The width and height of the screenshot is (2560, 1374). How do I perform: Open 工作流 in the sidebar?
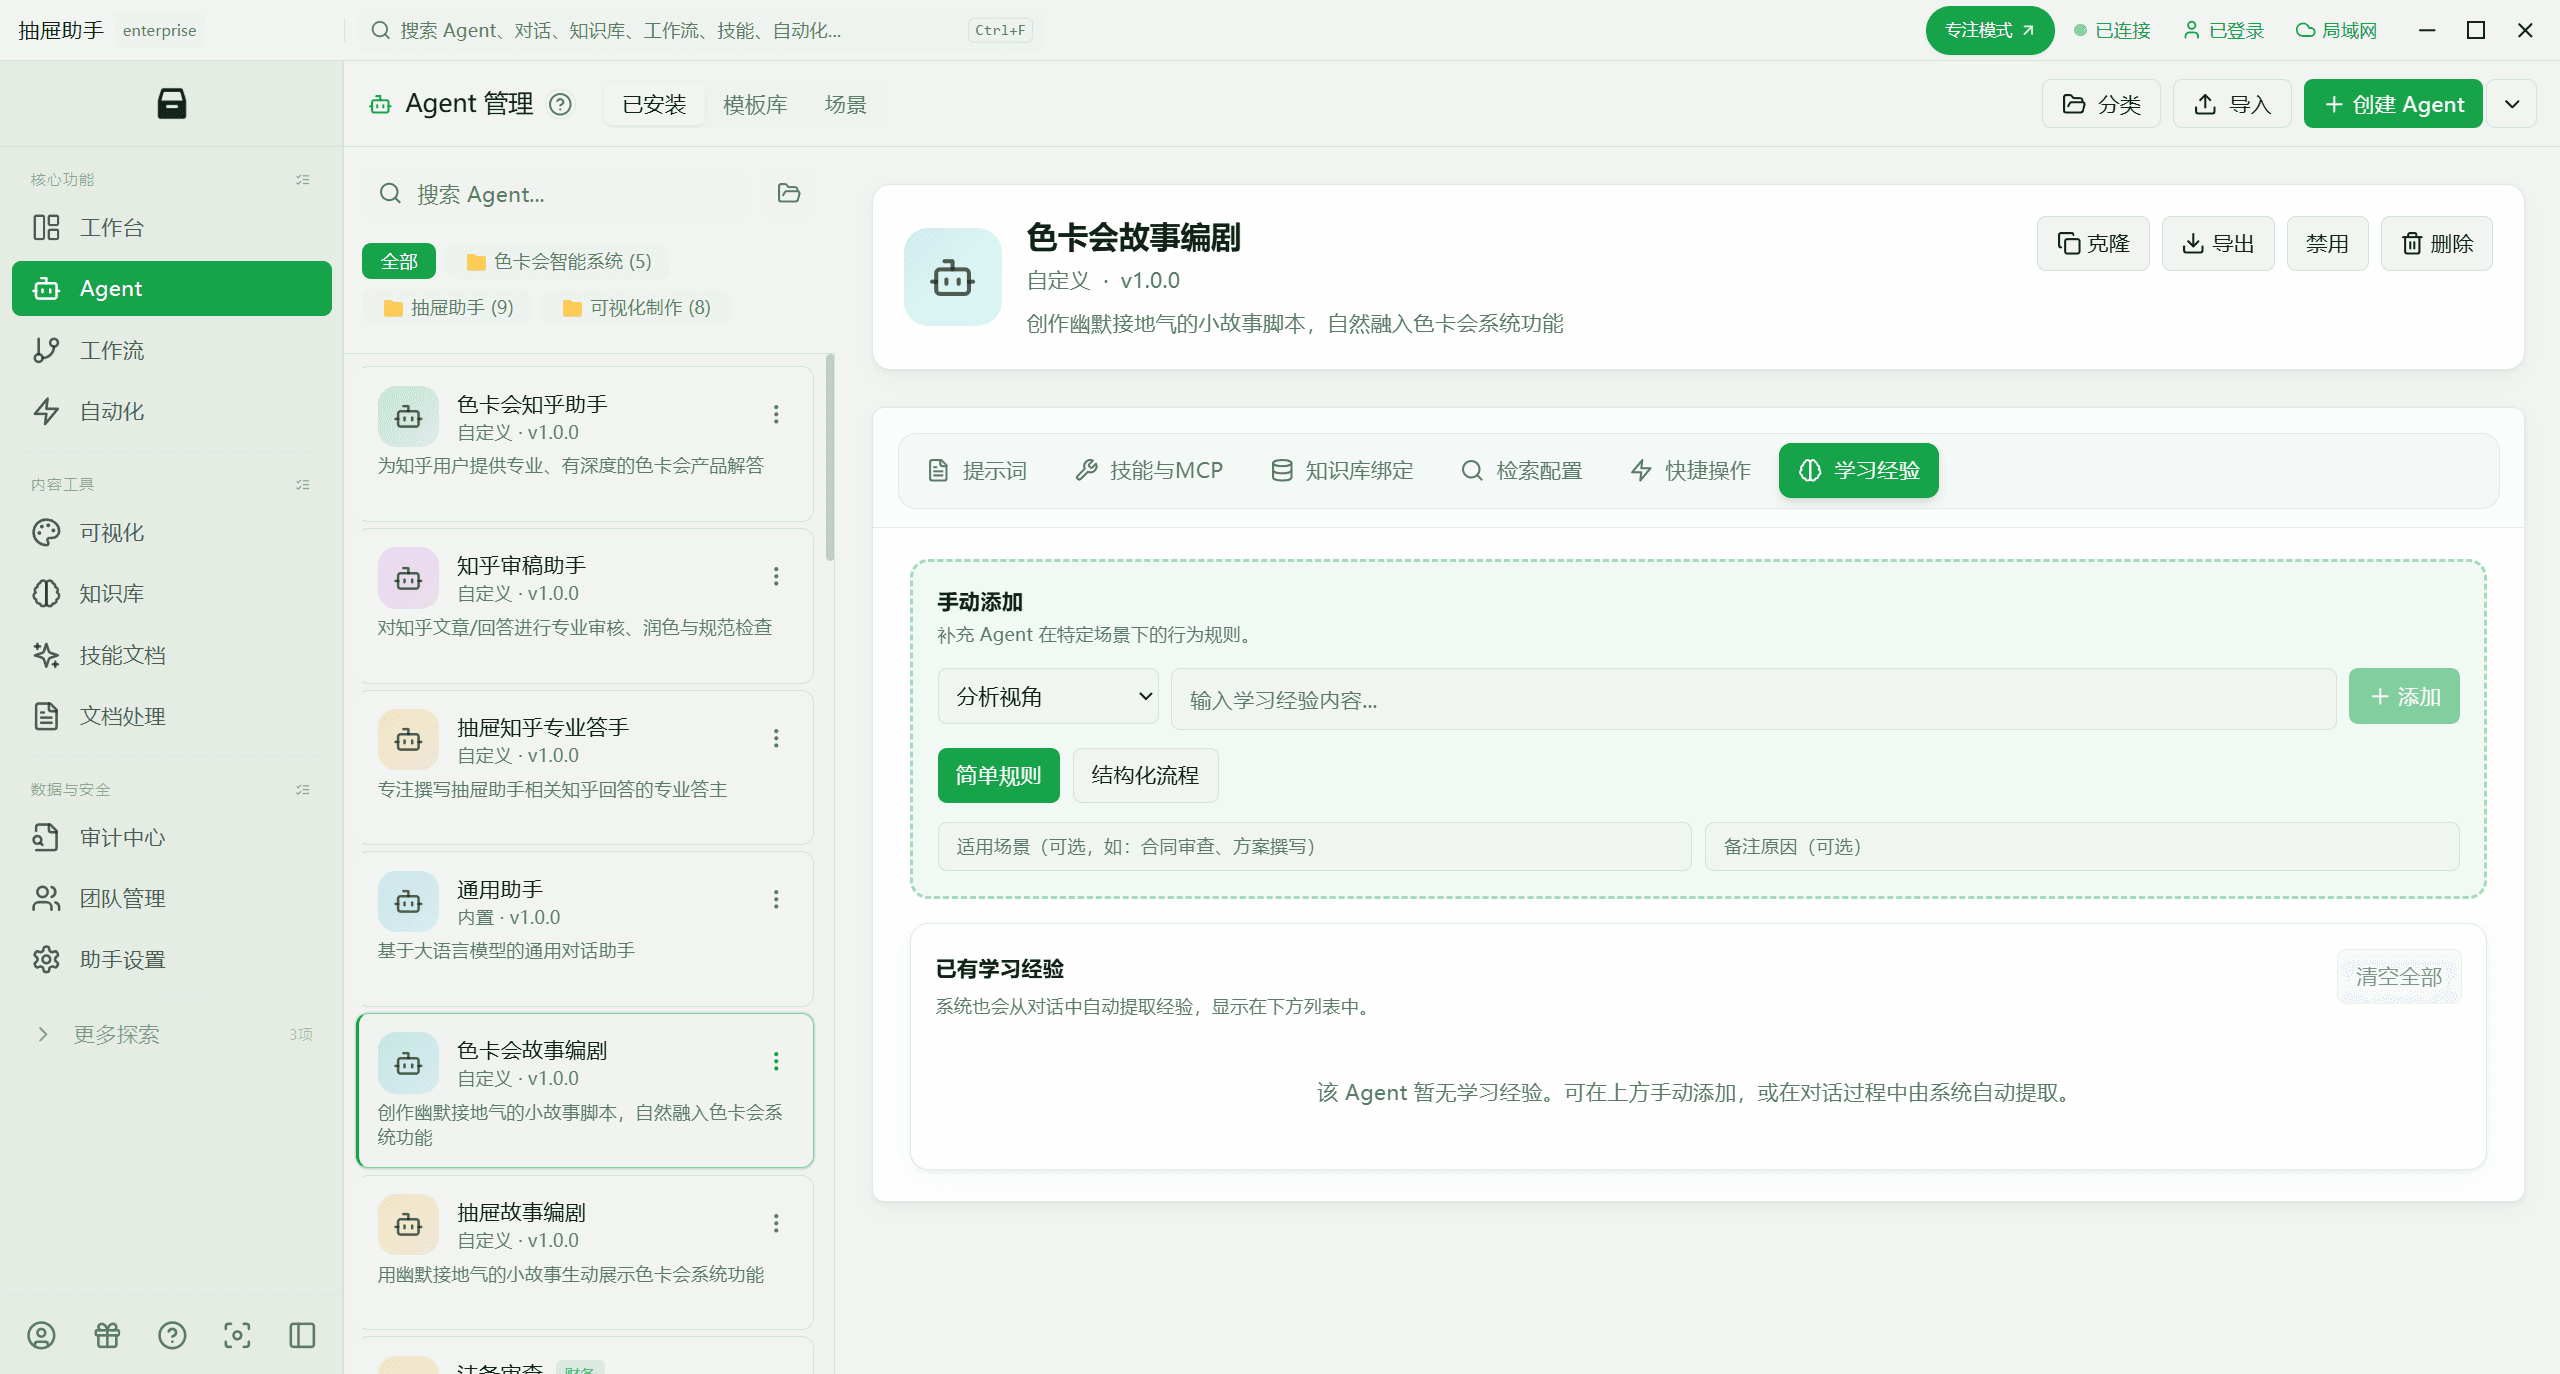(172, 350)
